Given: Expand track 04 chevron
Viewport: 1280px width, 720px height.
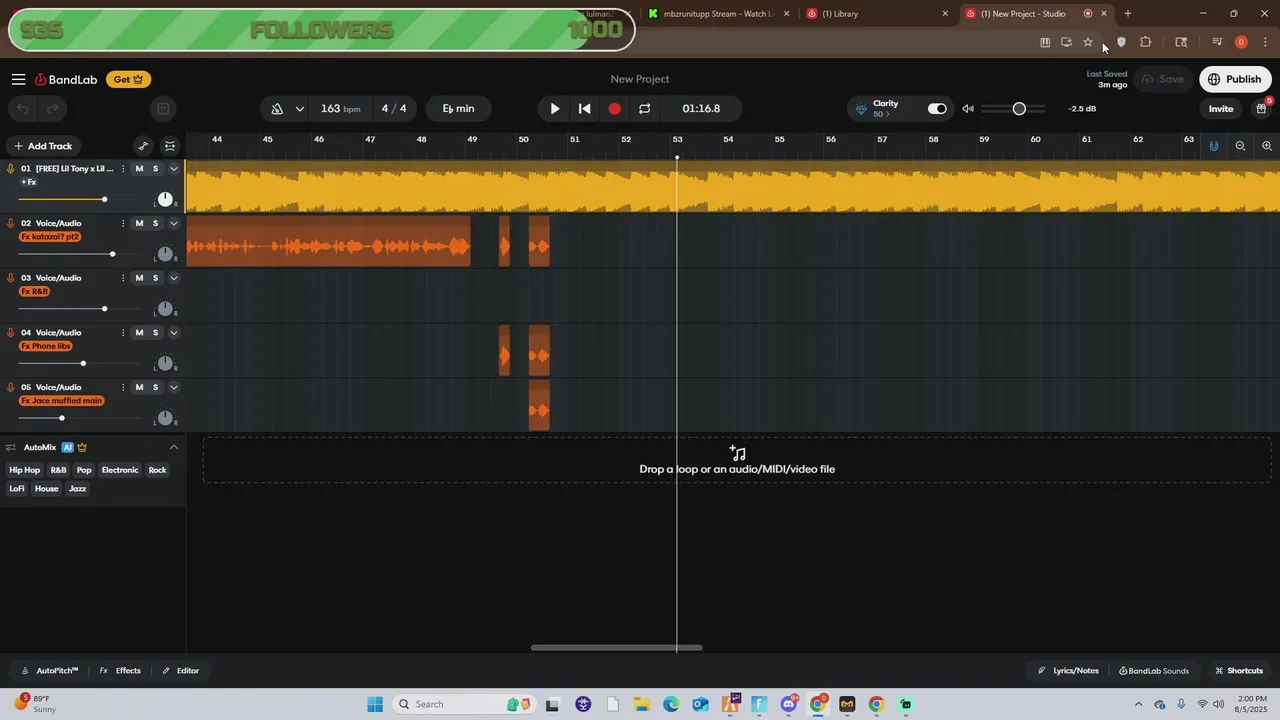Looking at the screenshot, I should [173, 333].
